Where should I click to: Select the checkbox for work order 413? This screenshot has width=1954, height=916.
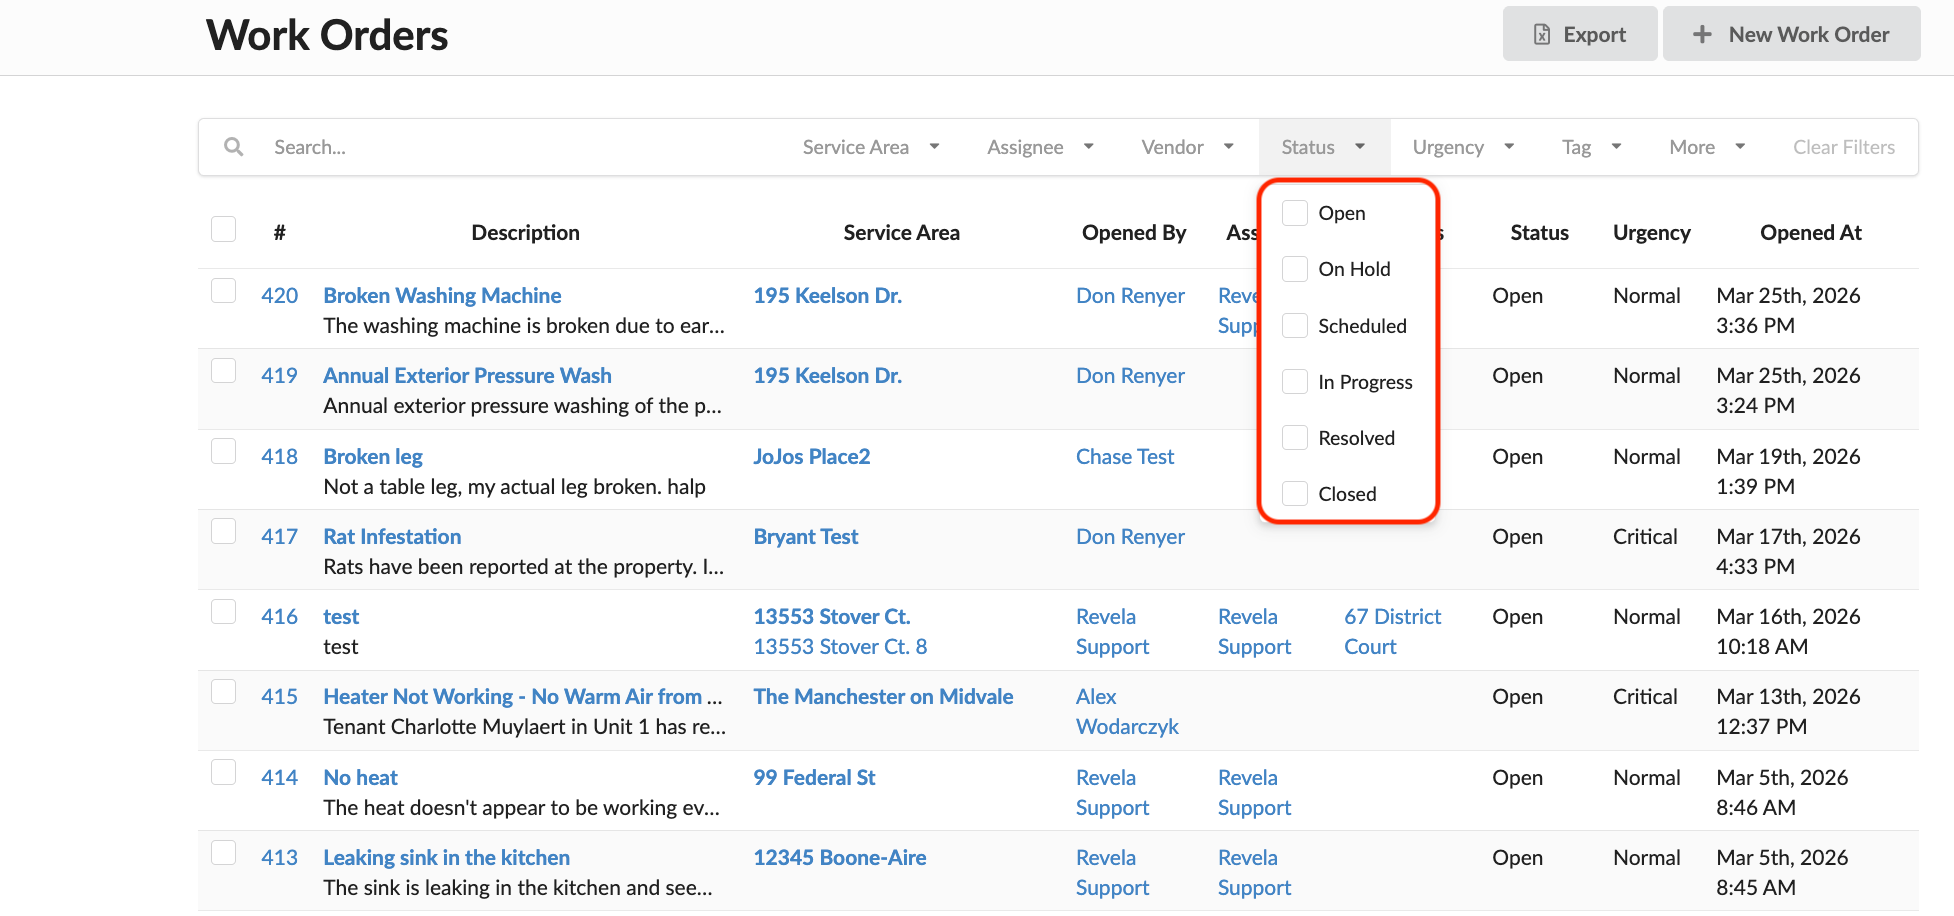pyautogui.click(x=224, y=853)
